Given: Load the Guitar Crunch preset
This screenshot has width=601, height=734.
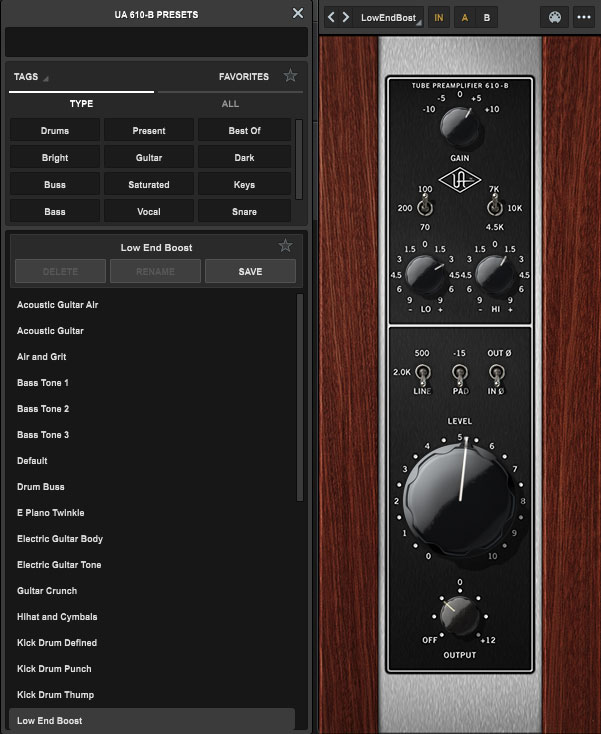Looking at the screenshot, I should [152, 591].
